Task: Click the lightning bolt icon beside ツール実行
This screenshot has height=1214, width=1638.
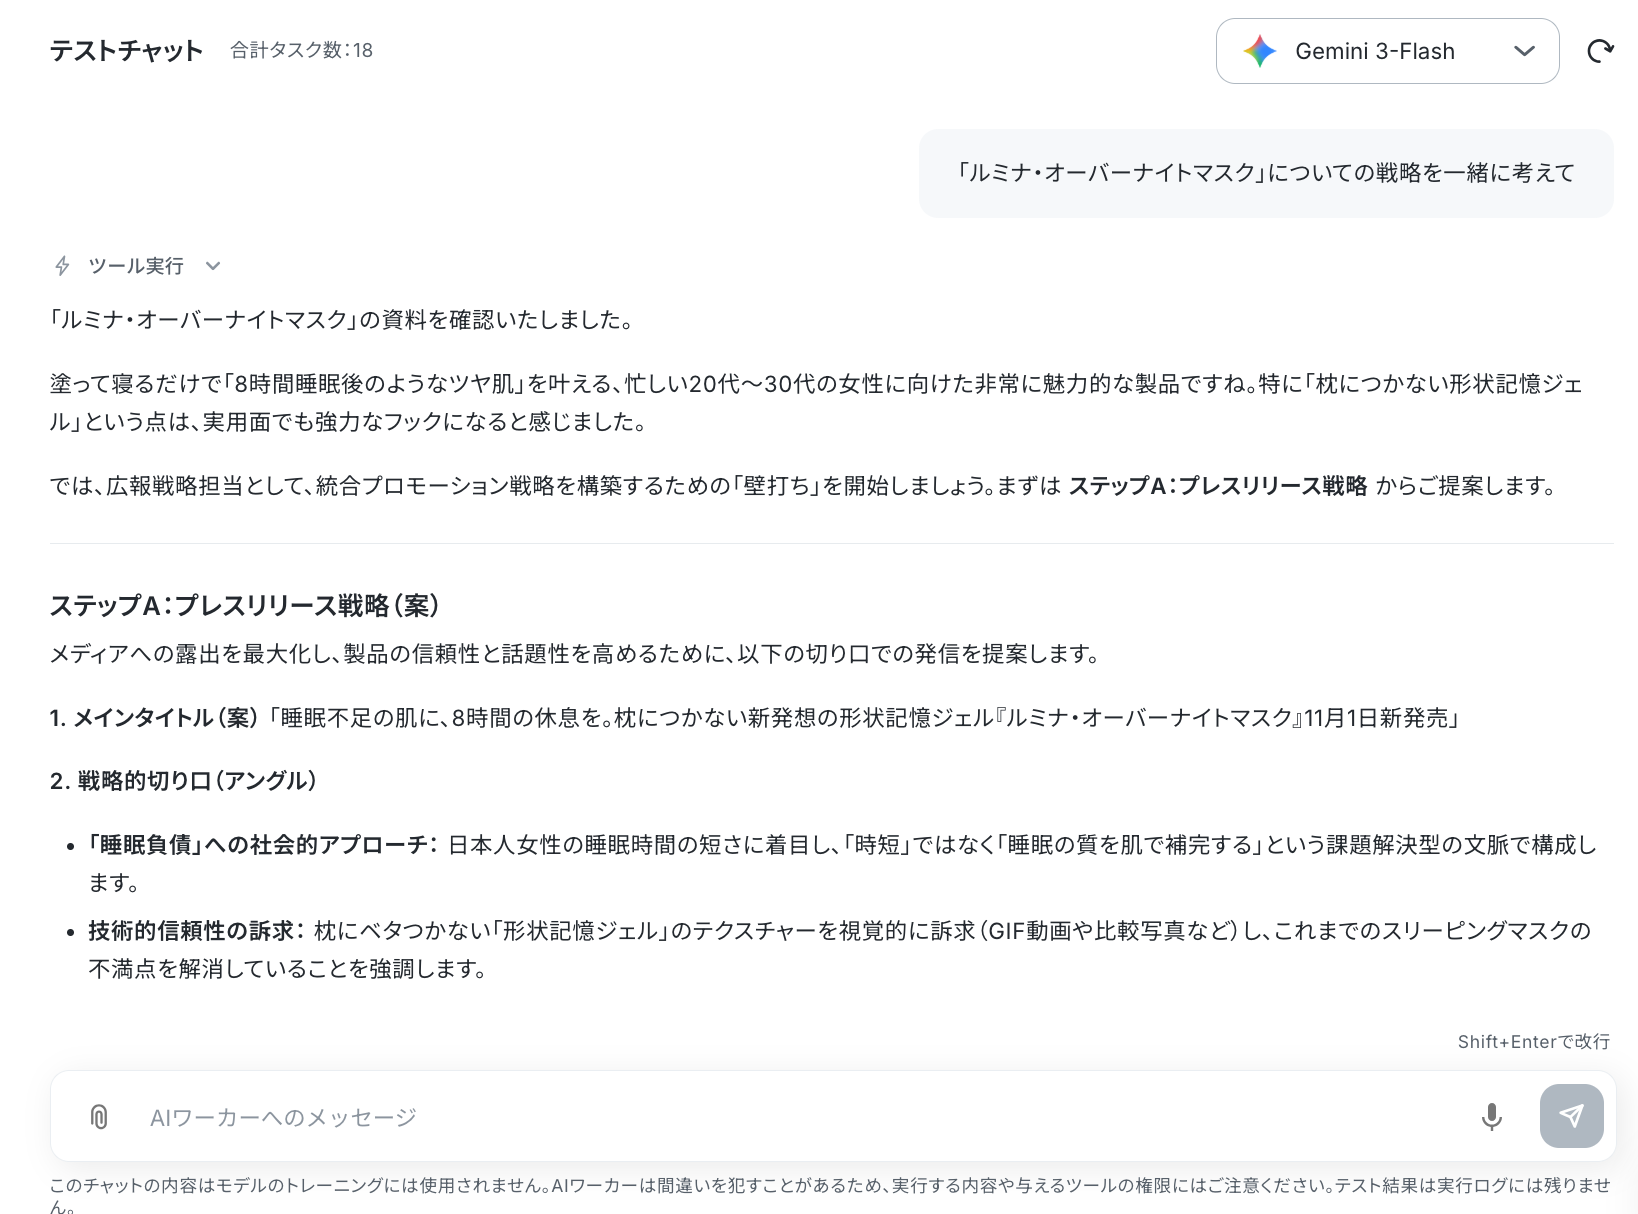Action: pos(62,266)
